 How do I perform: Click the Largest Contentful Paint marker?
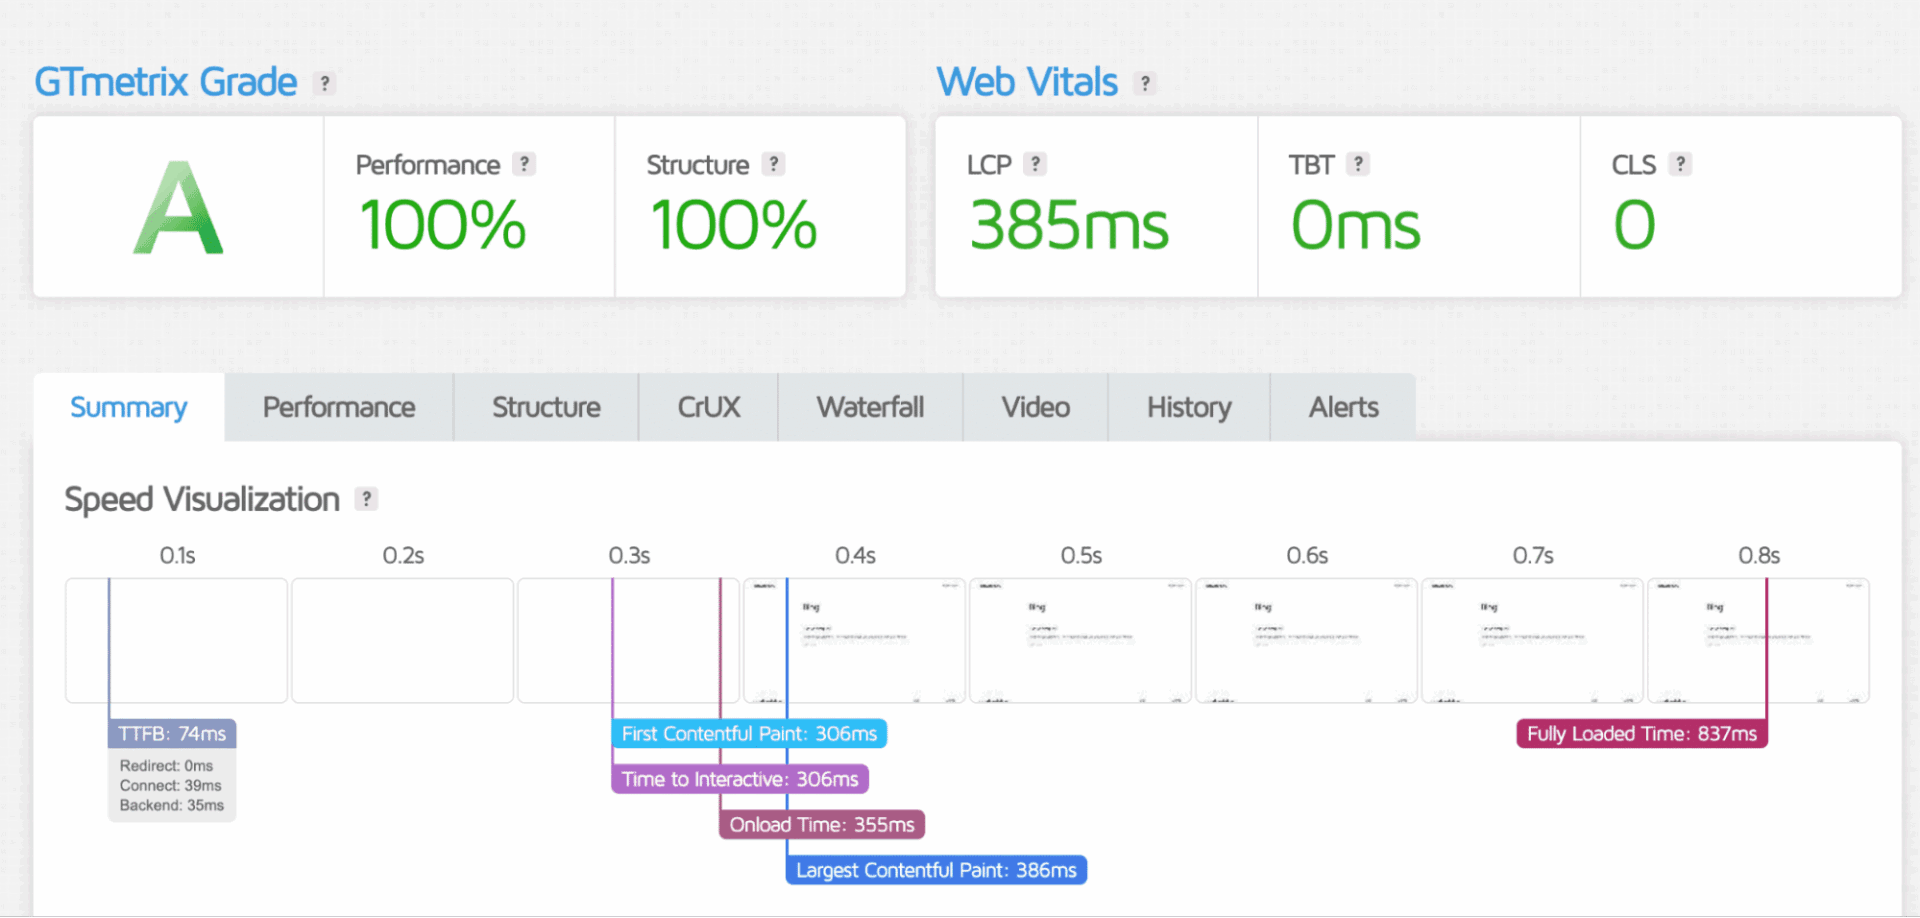(x=936, y=870)
